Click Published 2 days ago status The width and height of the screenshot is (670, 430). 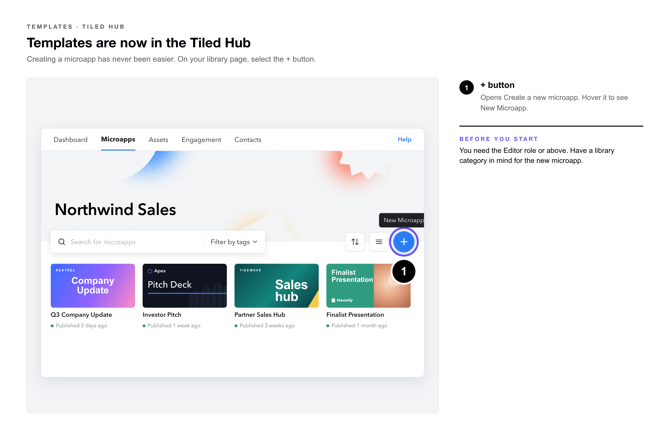tap(79, 326)
